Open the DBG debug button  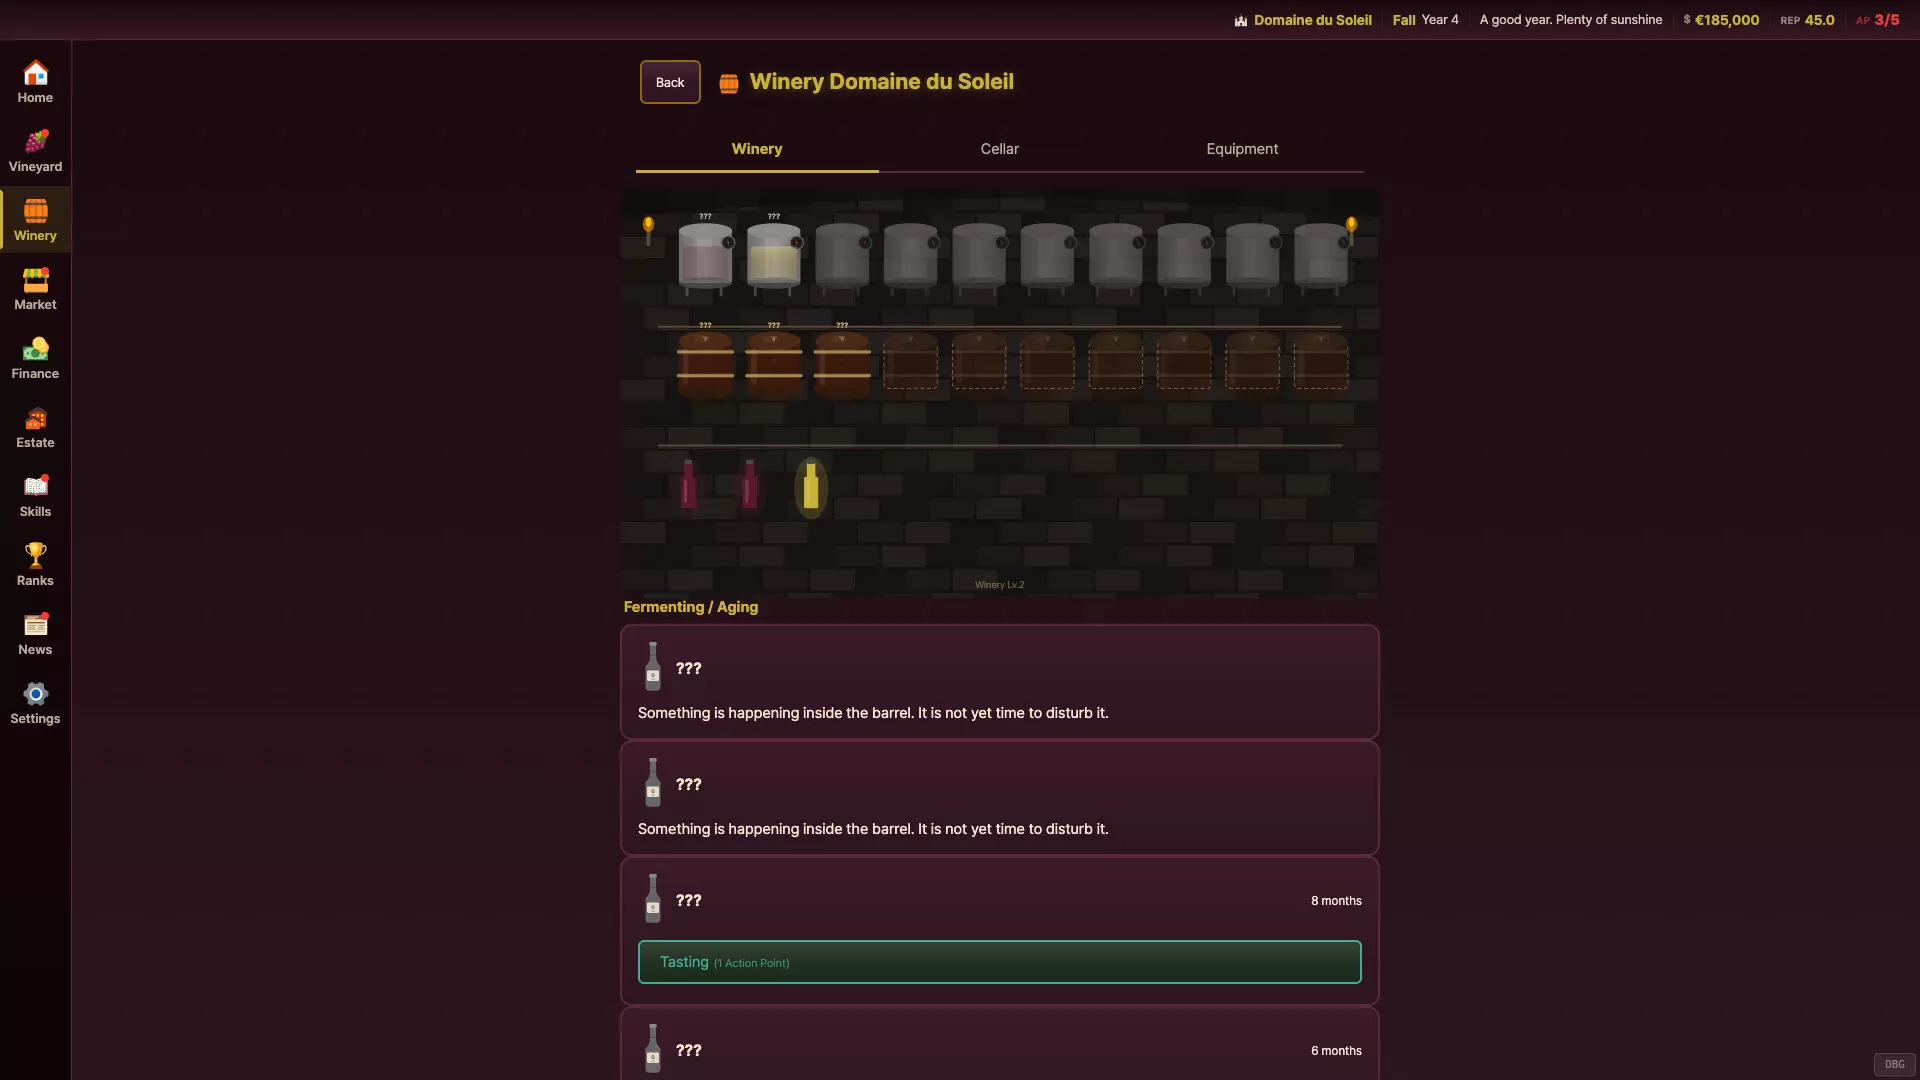click(x=1894, y=1064)
